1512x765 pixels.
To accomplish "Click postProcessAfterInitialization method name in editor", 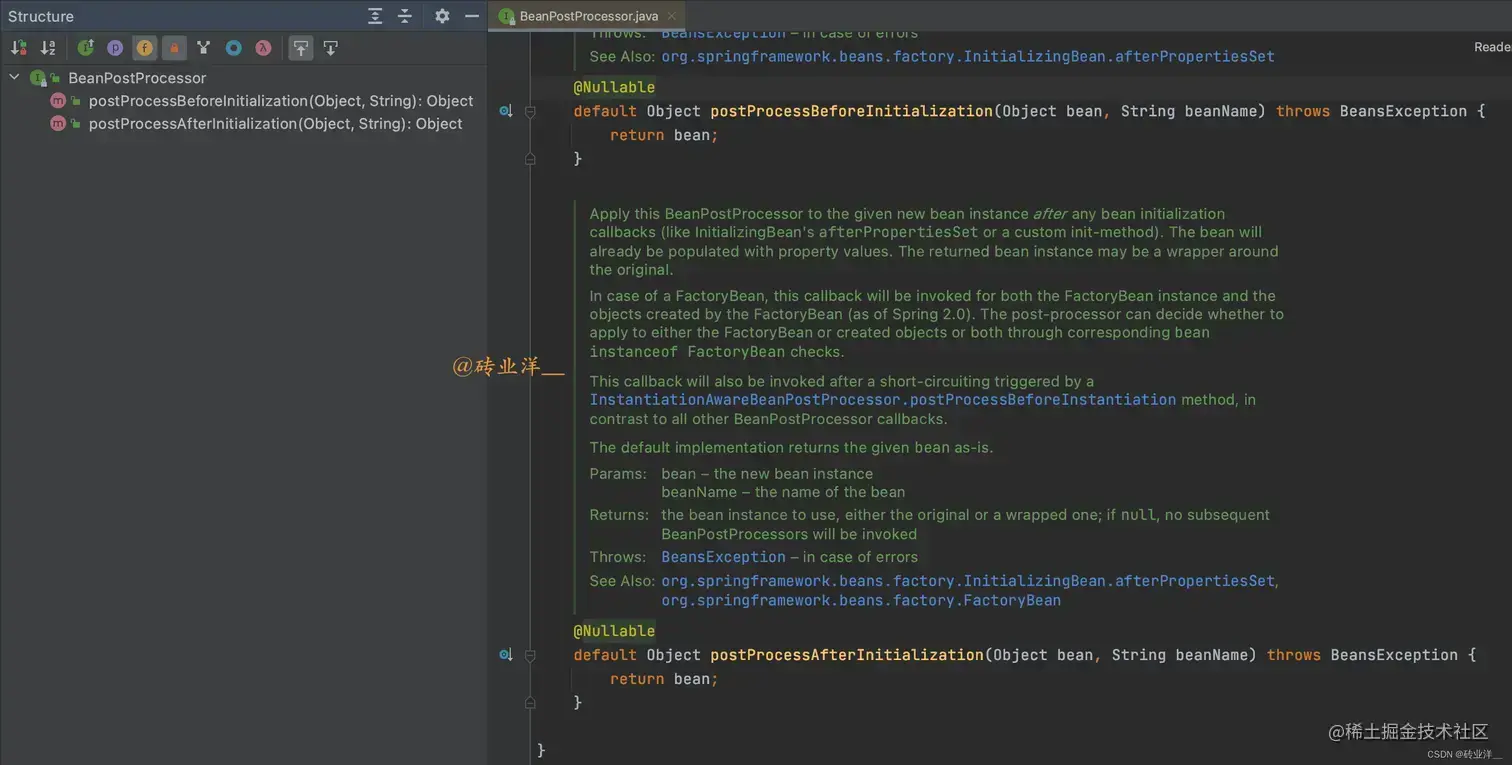I will point(847,655).
